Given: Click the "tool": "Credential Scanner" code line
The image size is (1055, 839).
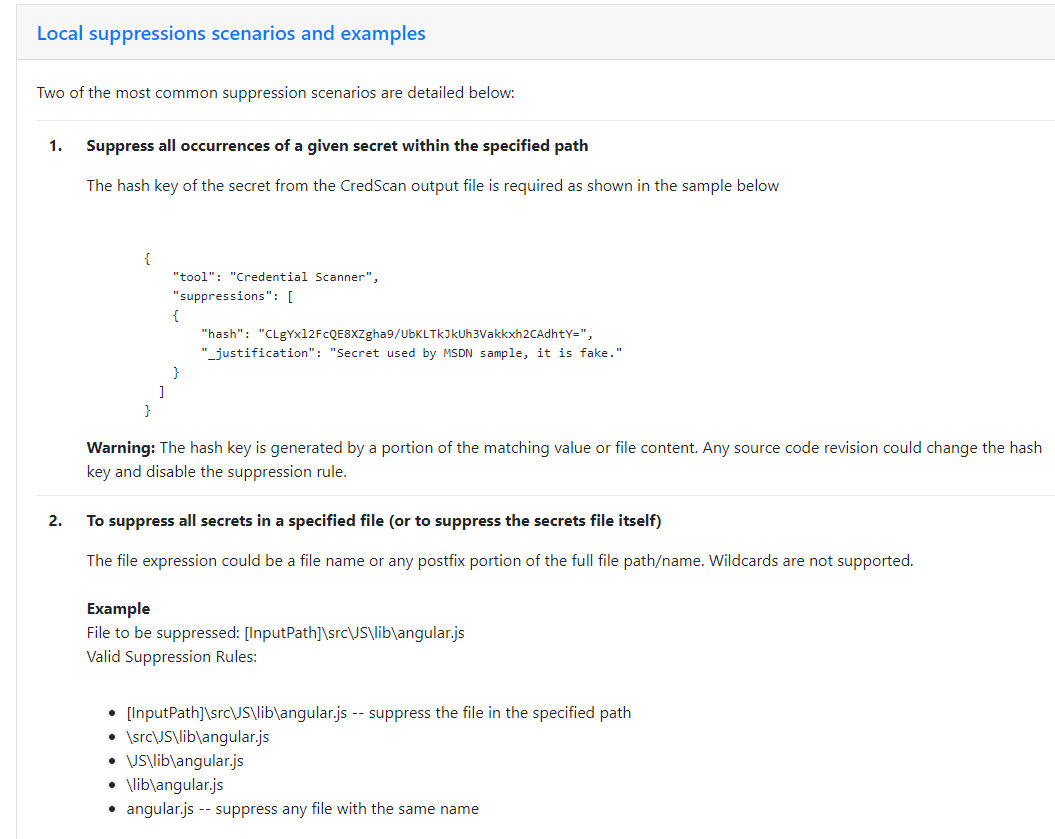Looking at the screenshot, I should (x=276, y=277).
